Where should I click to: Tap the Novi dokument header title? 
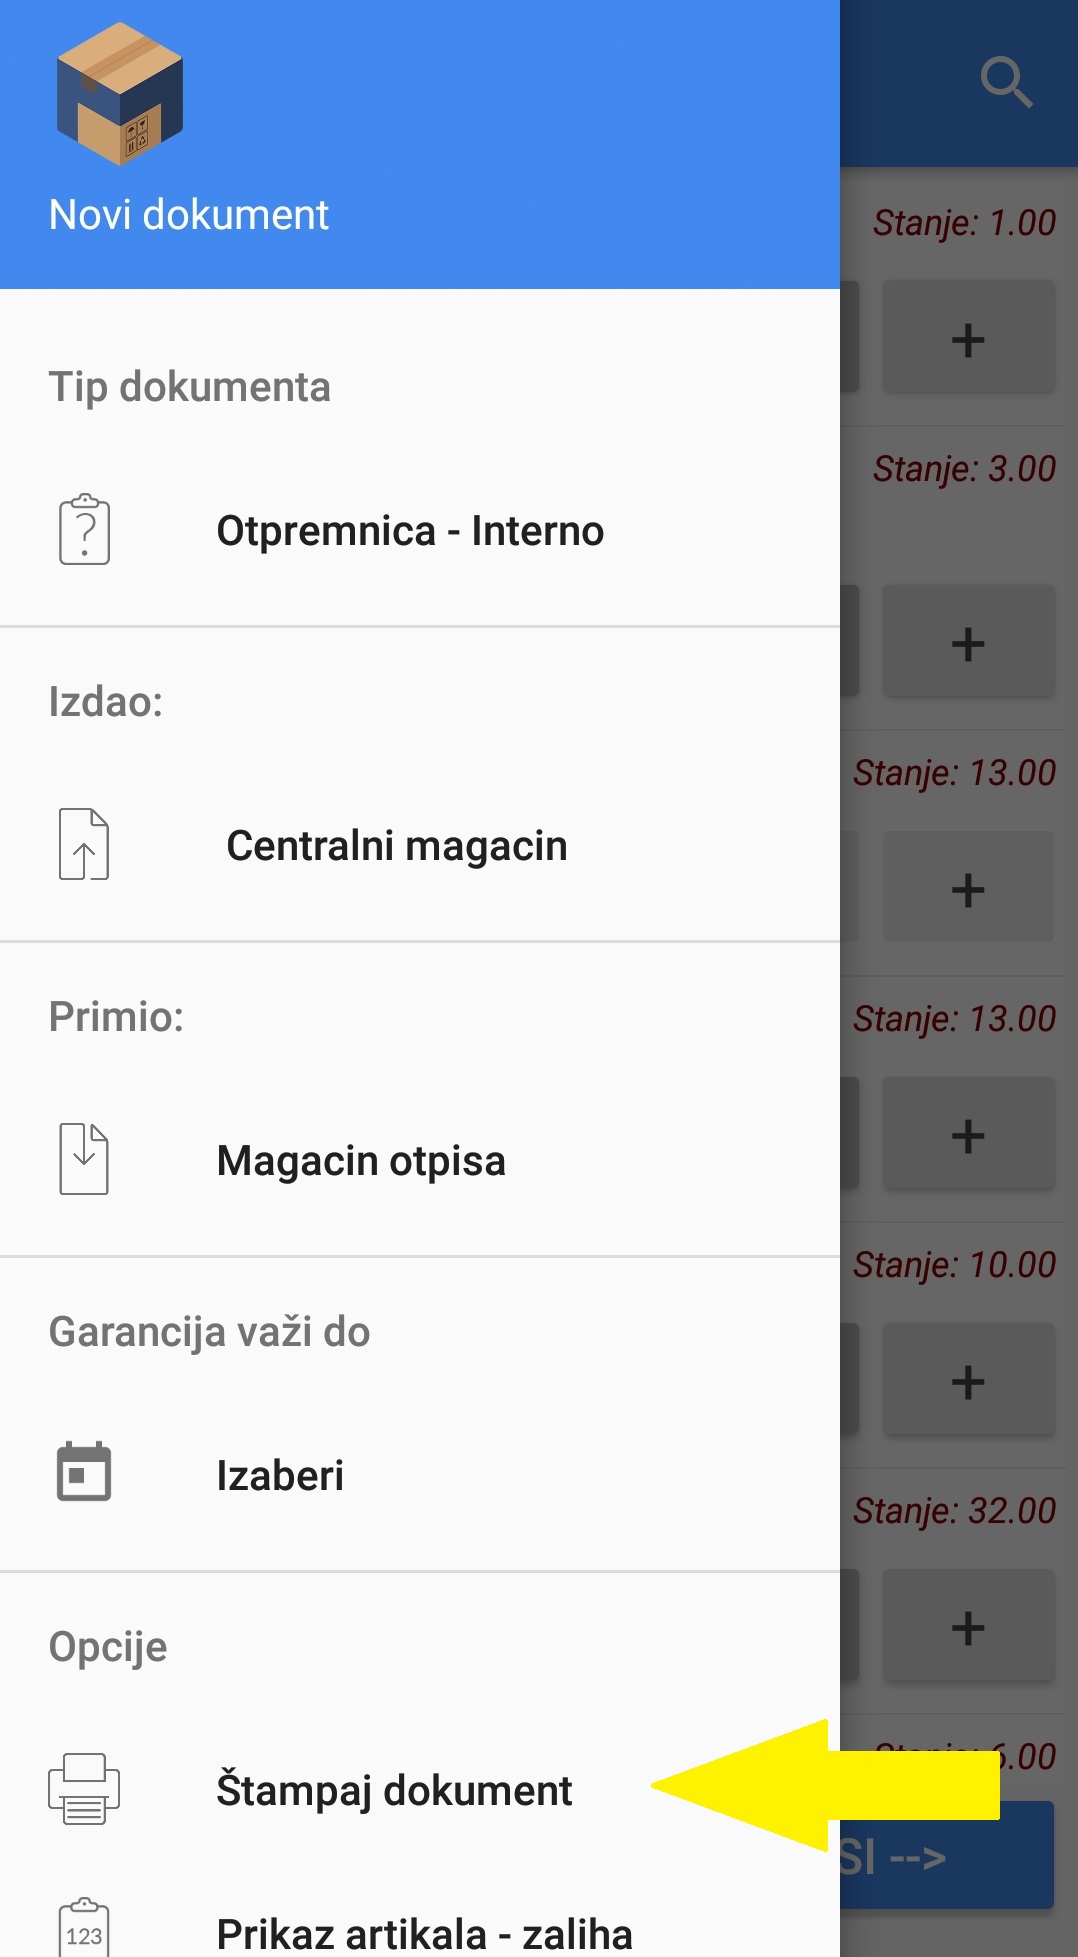pyautogui.click(x=189, y=215)
